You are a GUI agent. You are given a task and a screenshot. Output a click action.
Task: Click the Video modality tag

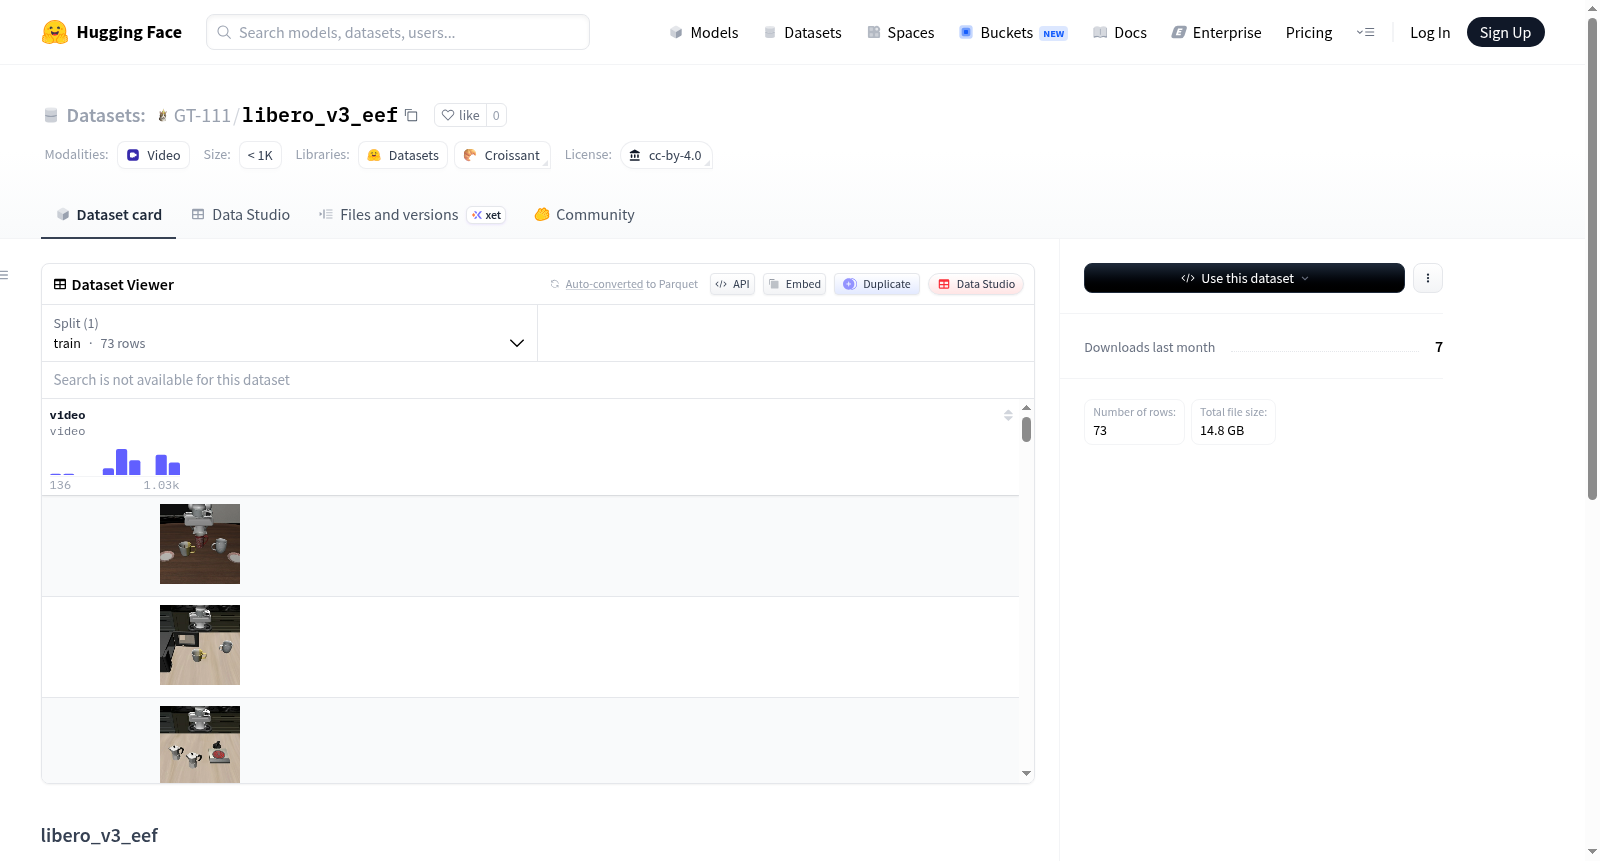pyautogui.click(x=153, y=155)
